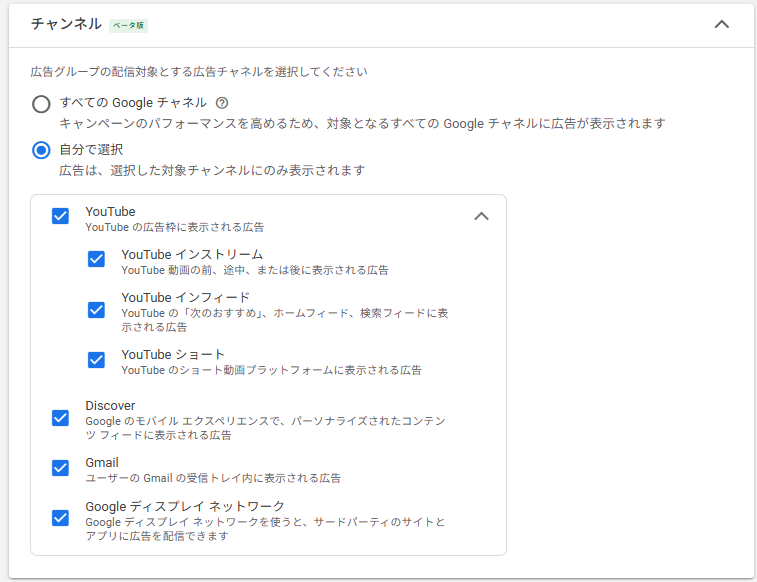Image resolution: width=757 pixels, height=582 pixels.
Task: Click the Gmail label text
Action: (x=102, y=462)
